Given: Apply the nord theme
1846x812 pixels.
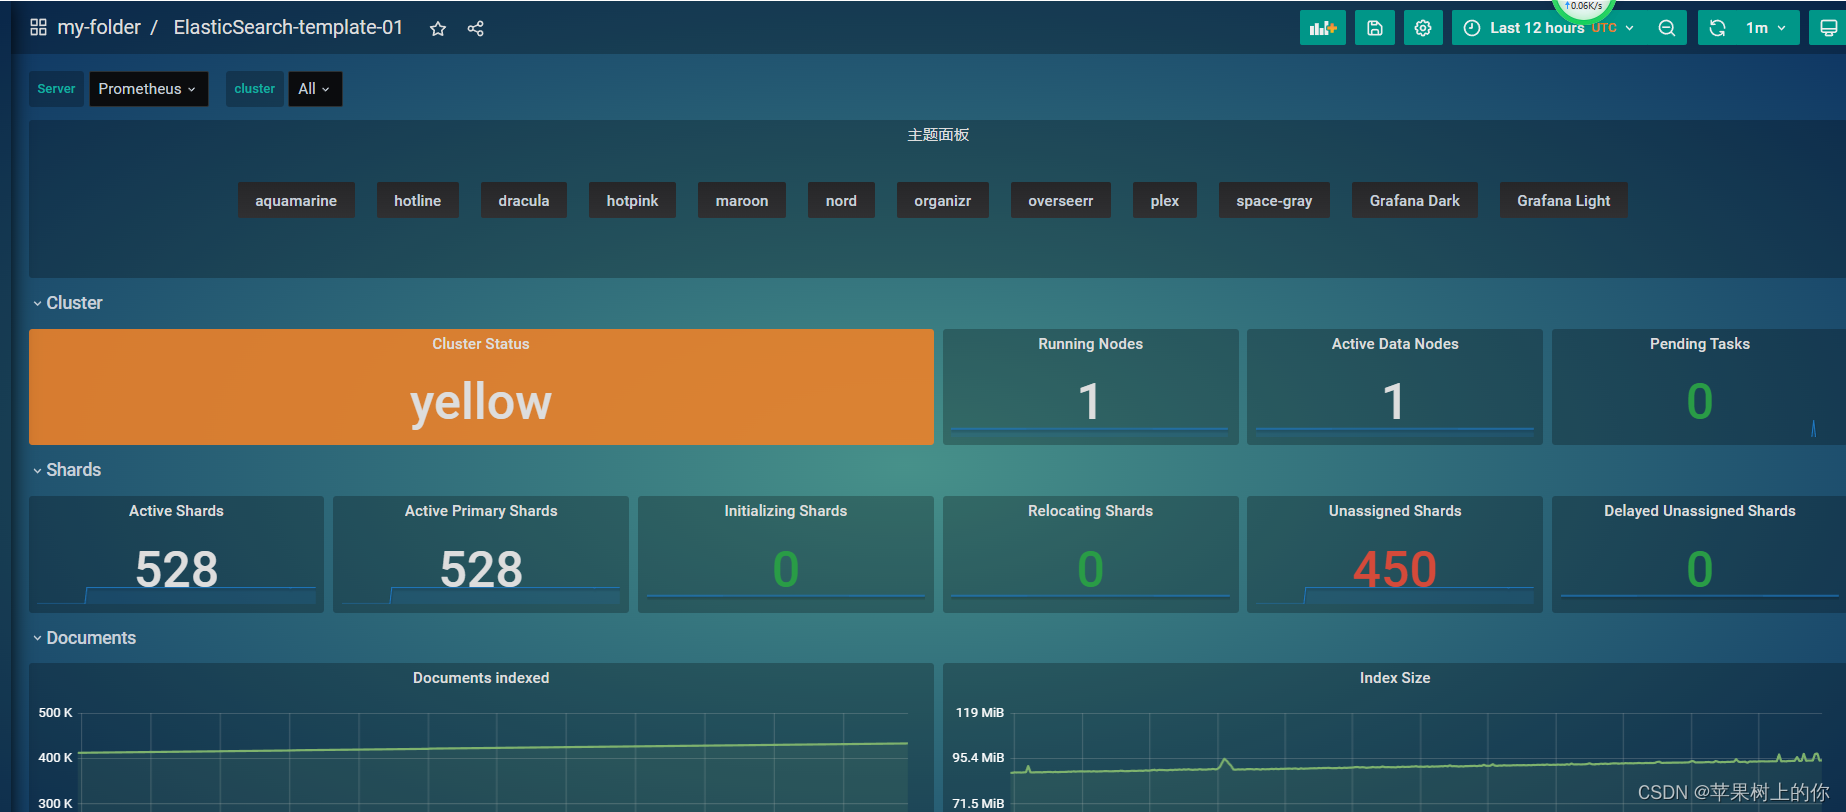Looking at the screenshot, I should [841, 201].
